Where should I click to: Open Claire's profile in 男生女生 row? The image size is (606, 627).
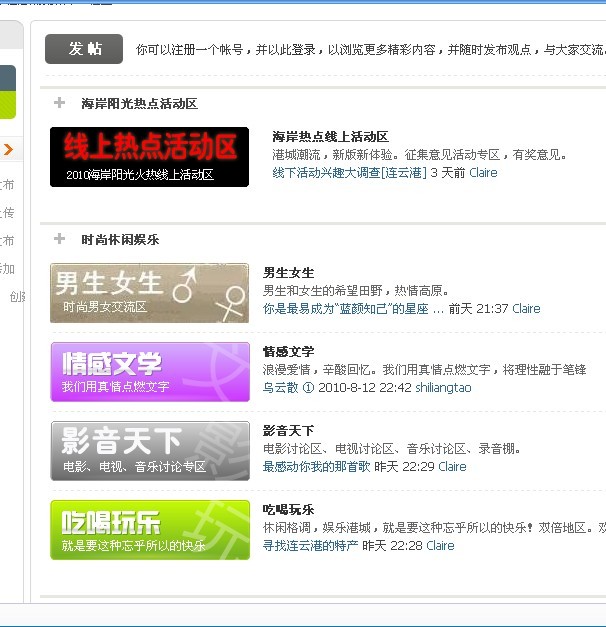[526, 309]
